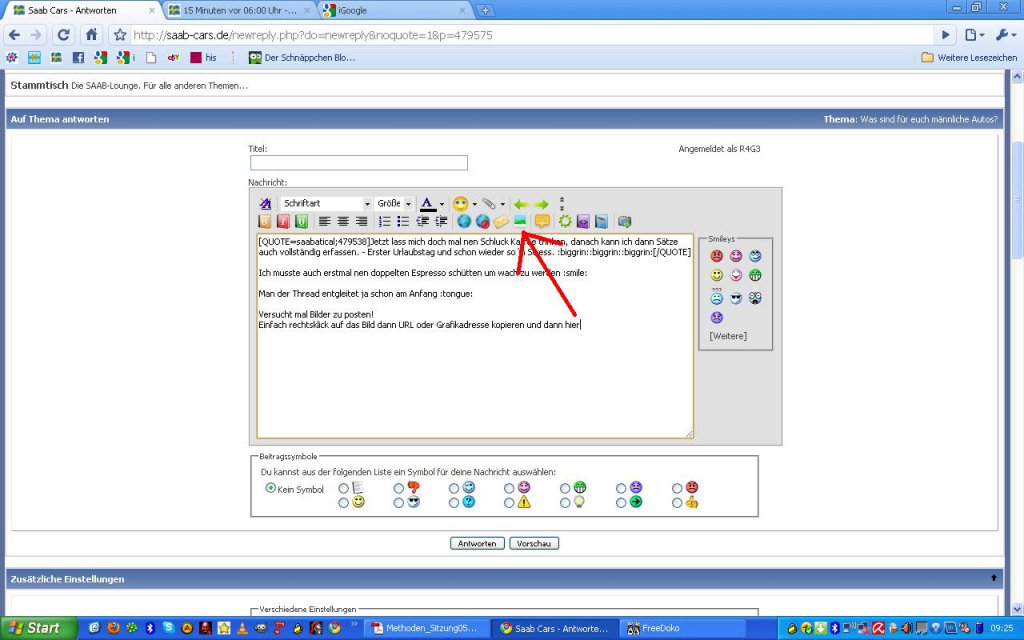
Task: Open Chrome's wrench settings menu
Action: (1005, 35)
